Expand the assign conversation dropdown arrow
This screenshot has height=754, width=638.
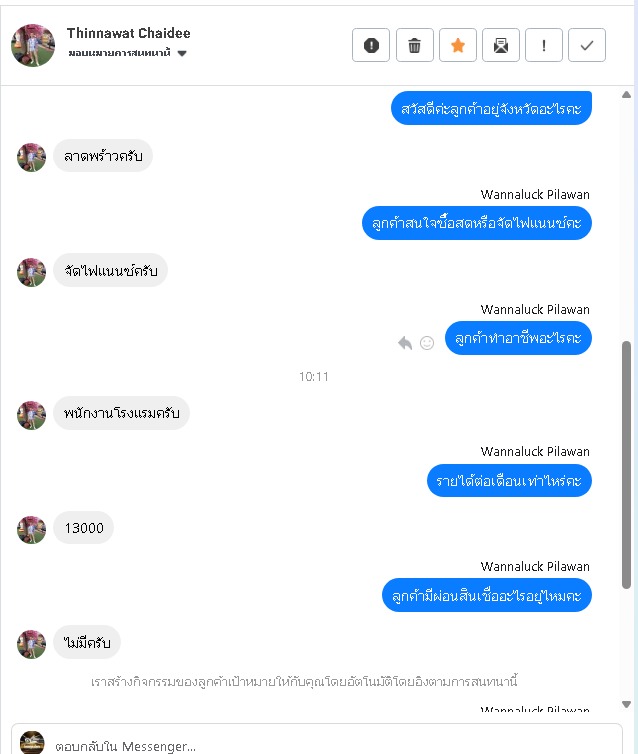pos(182,53)
